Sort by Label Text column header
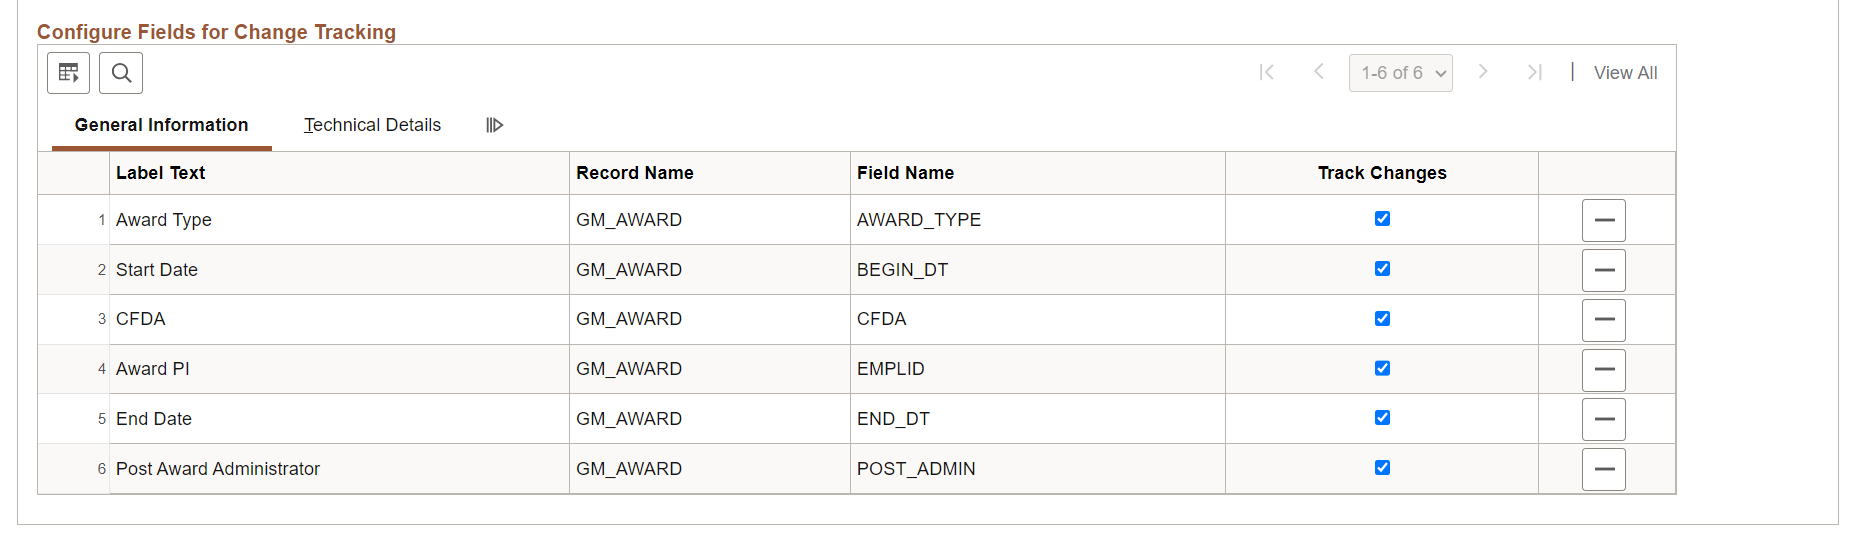1850x538 pixels. point(160,173)
